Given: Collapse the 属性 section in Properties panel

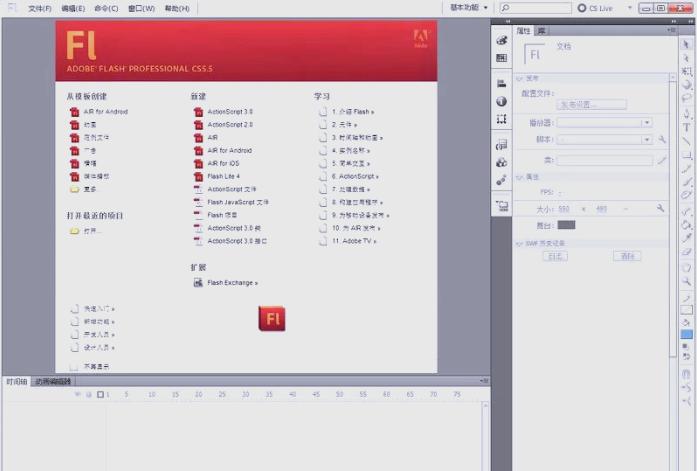Looking at the screenshot, I should [x=519, y=177].
